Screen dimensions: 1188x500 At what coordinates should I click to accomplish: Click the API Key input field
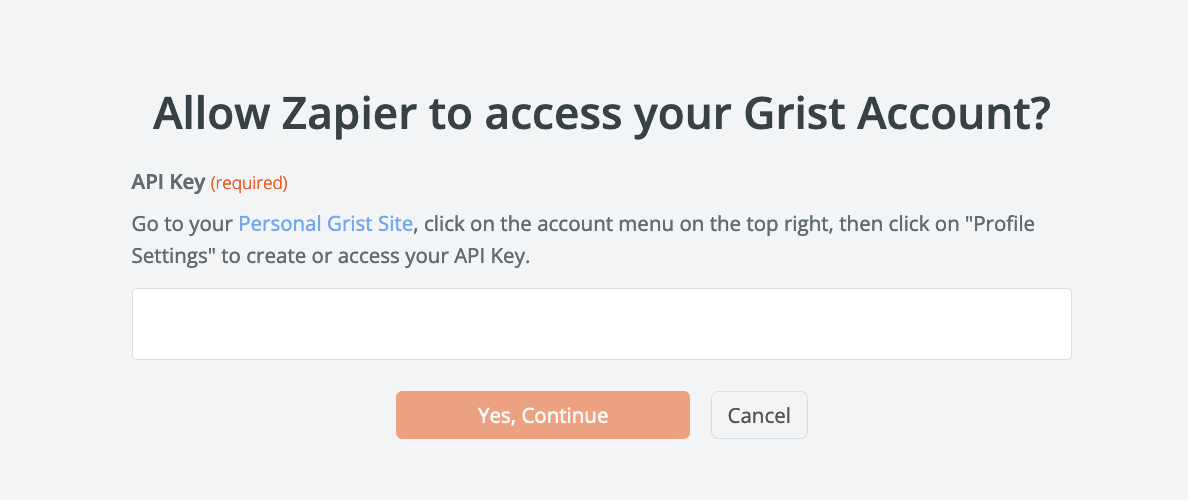(x=601, y=324)
